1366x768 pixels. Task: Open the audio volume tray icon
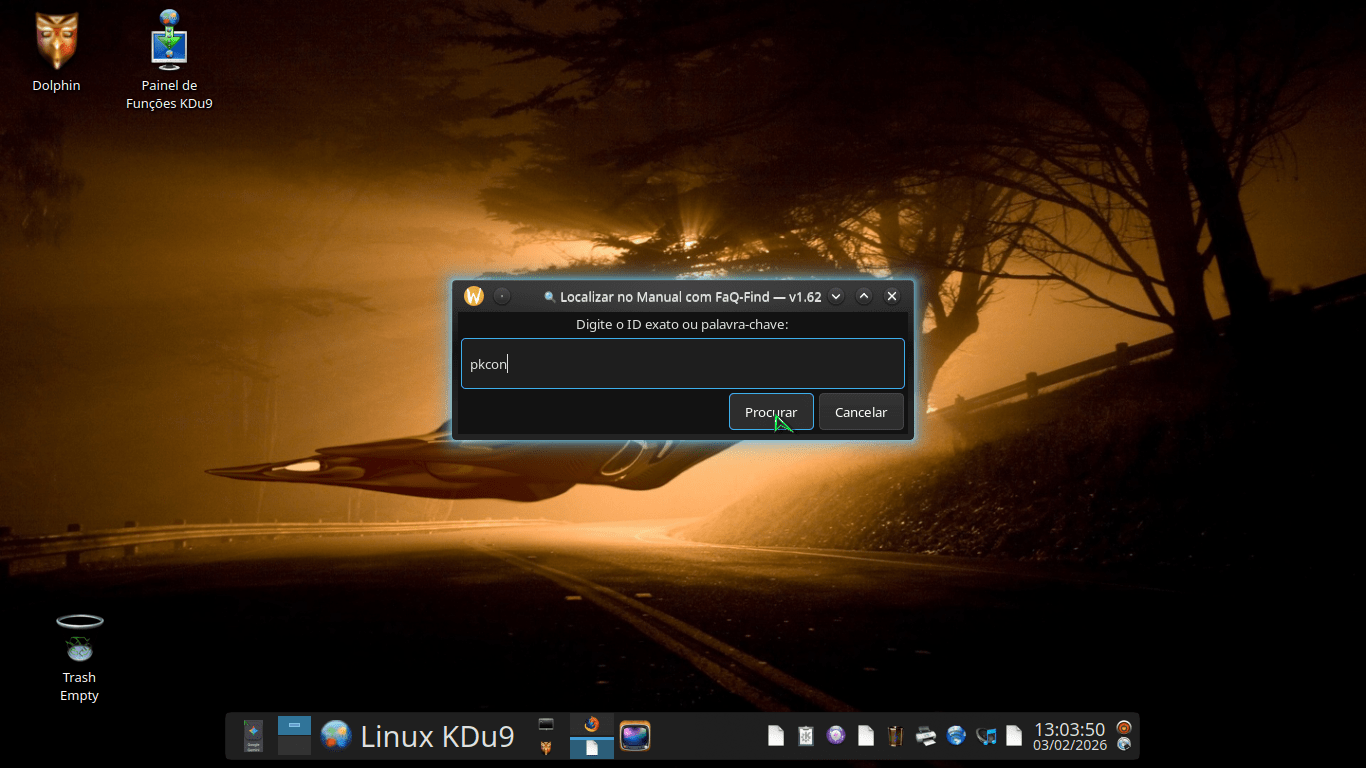(x=986, y=736)
